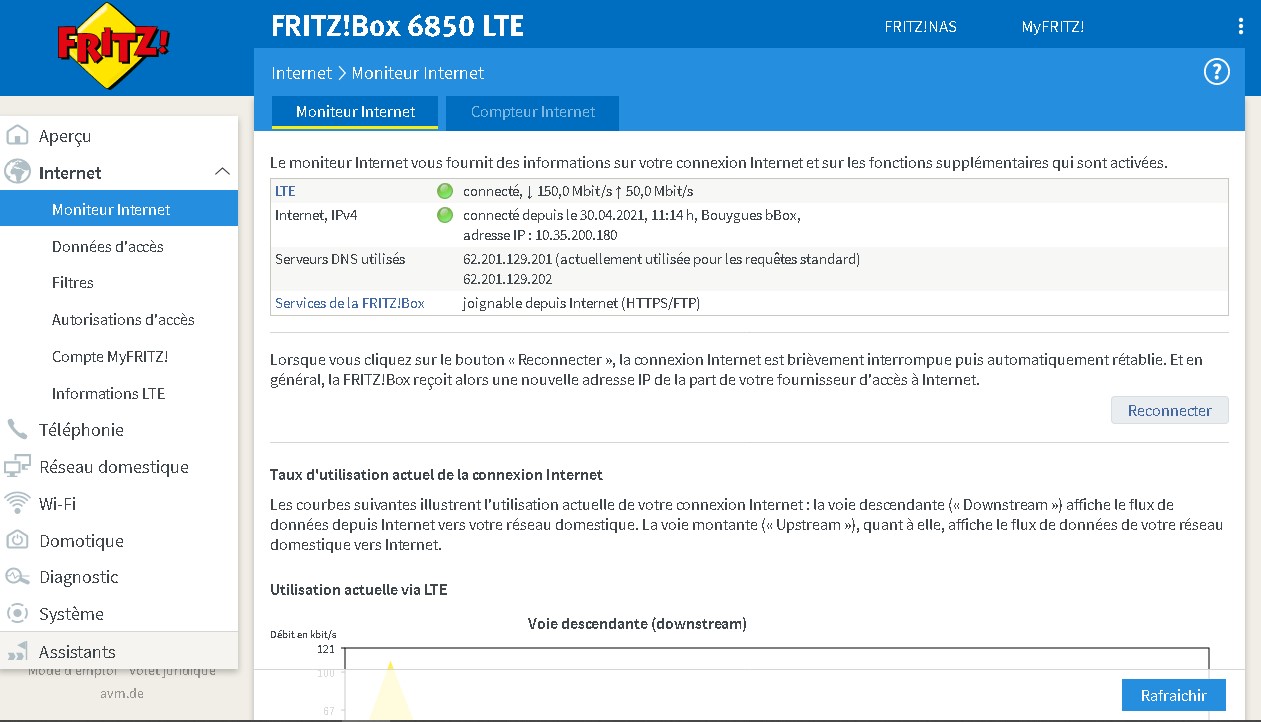Click the Internet globe icon in sidebar
Image resolution: width=1261 pixels, height=722 pixels.
pyautogui.click(x=18, y=172)
